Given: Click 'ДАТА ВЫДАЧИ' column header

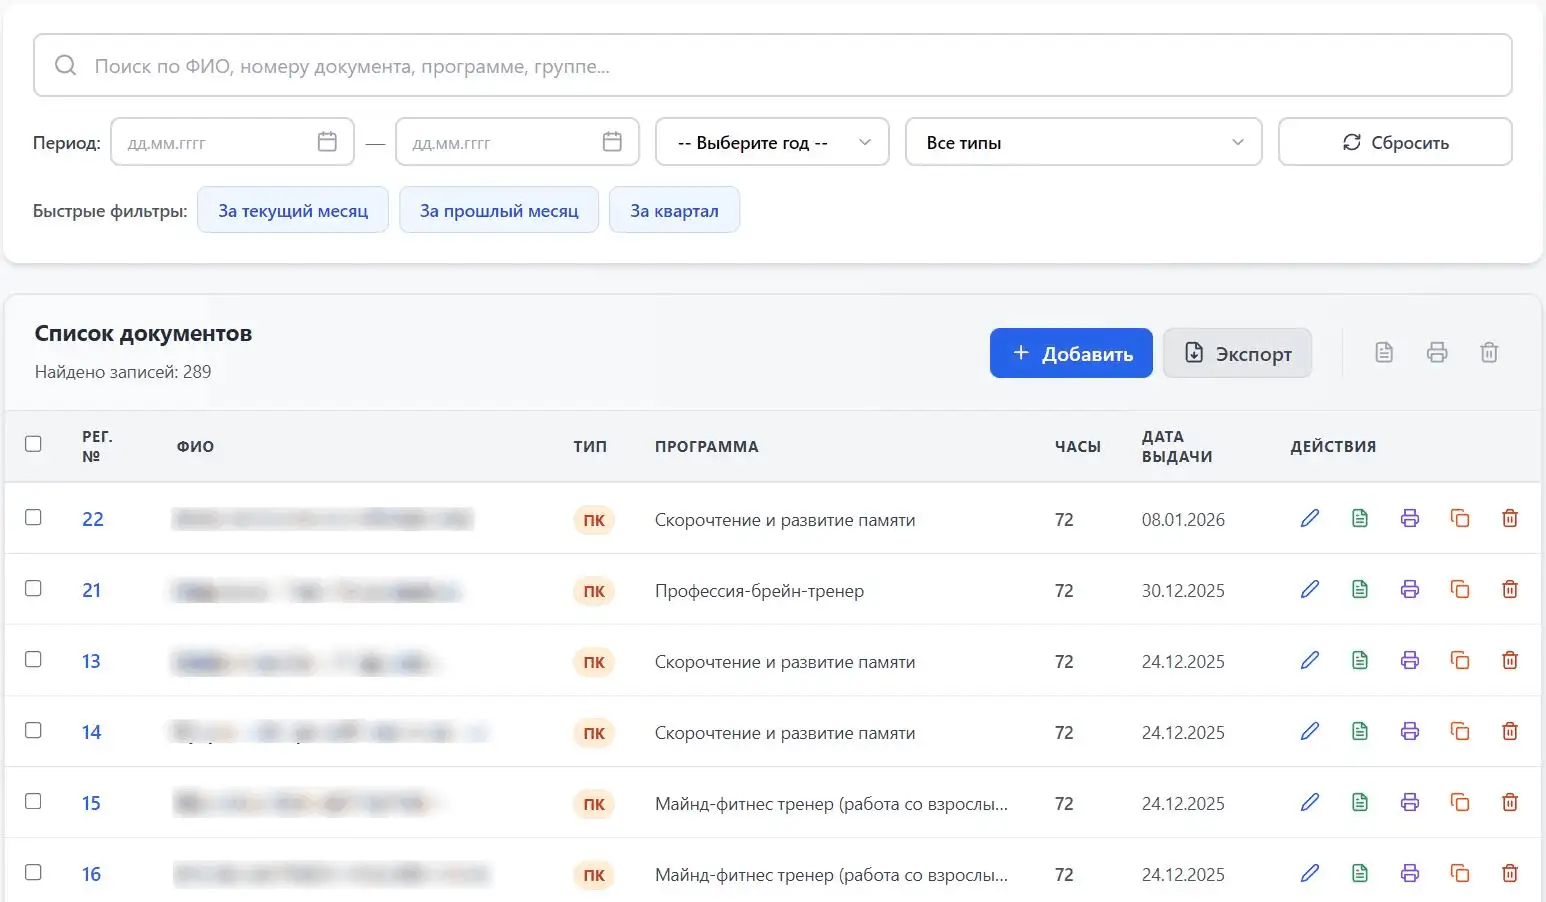Looking at the screenshot, I should 1177,447.
